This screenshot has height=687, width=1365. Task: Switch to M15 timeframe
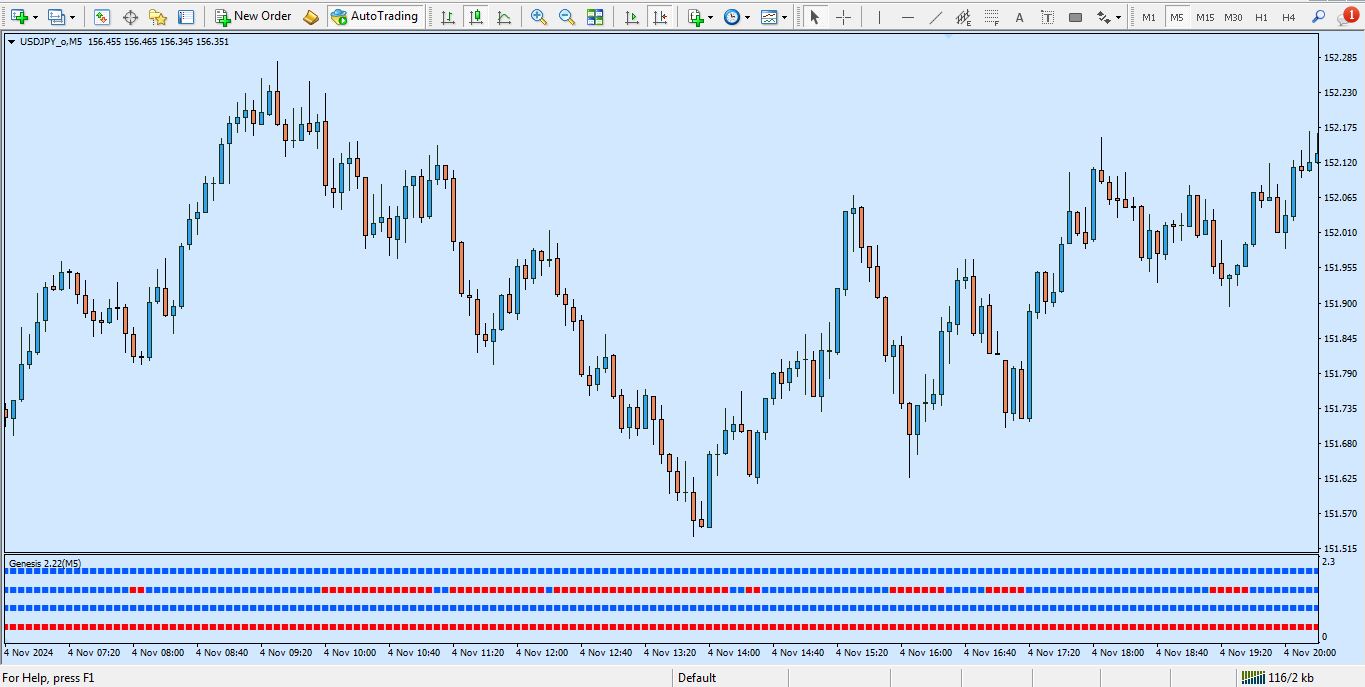pos(1205,17)
